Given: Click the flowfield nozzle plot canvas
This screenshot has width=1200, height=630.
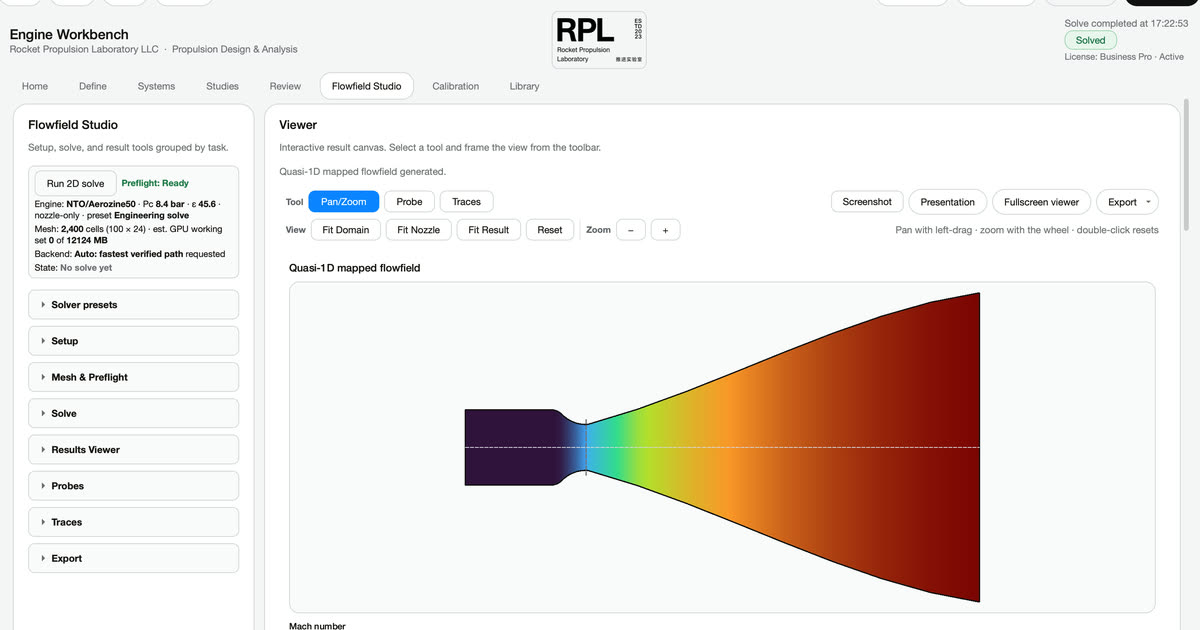Looking at the screenshot, I should click(x=722, y=447).
